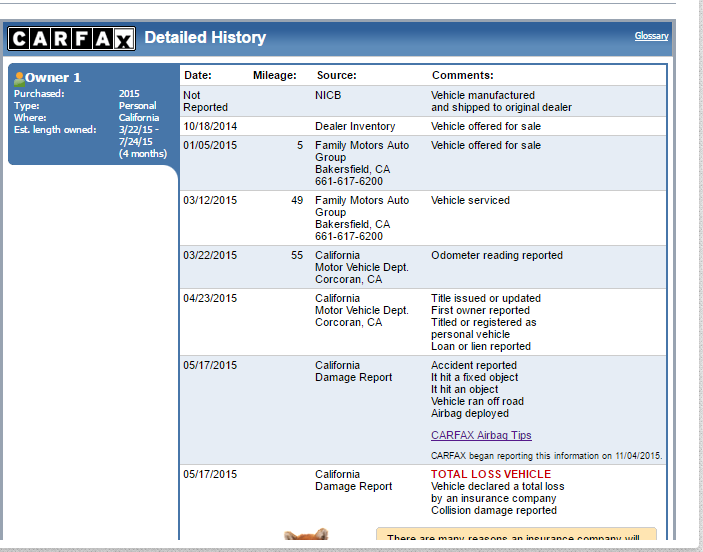Click the Owner 1 person icon
703x552 pixels.
pos(18,78)
